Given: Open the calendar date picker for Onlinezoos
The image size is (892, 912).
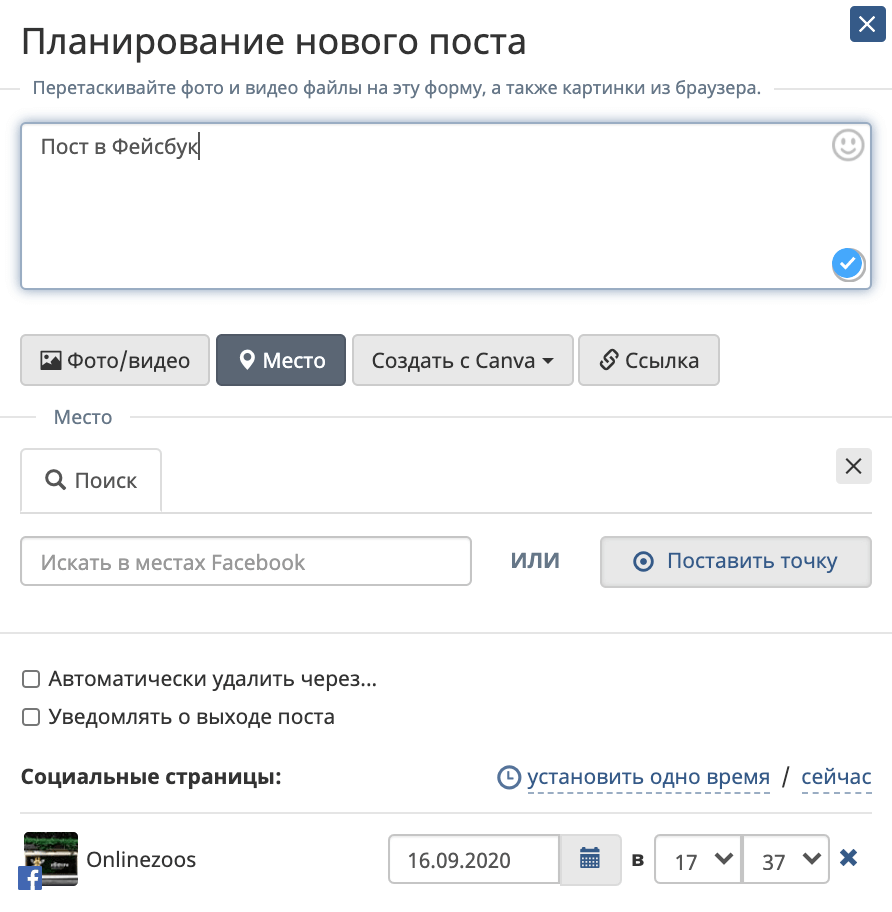Looking at the screenshot, I should [589, 860].
